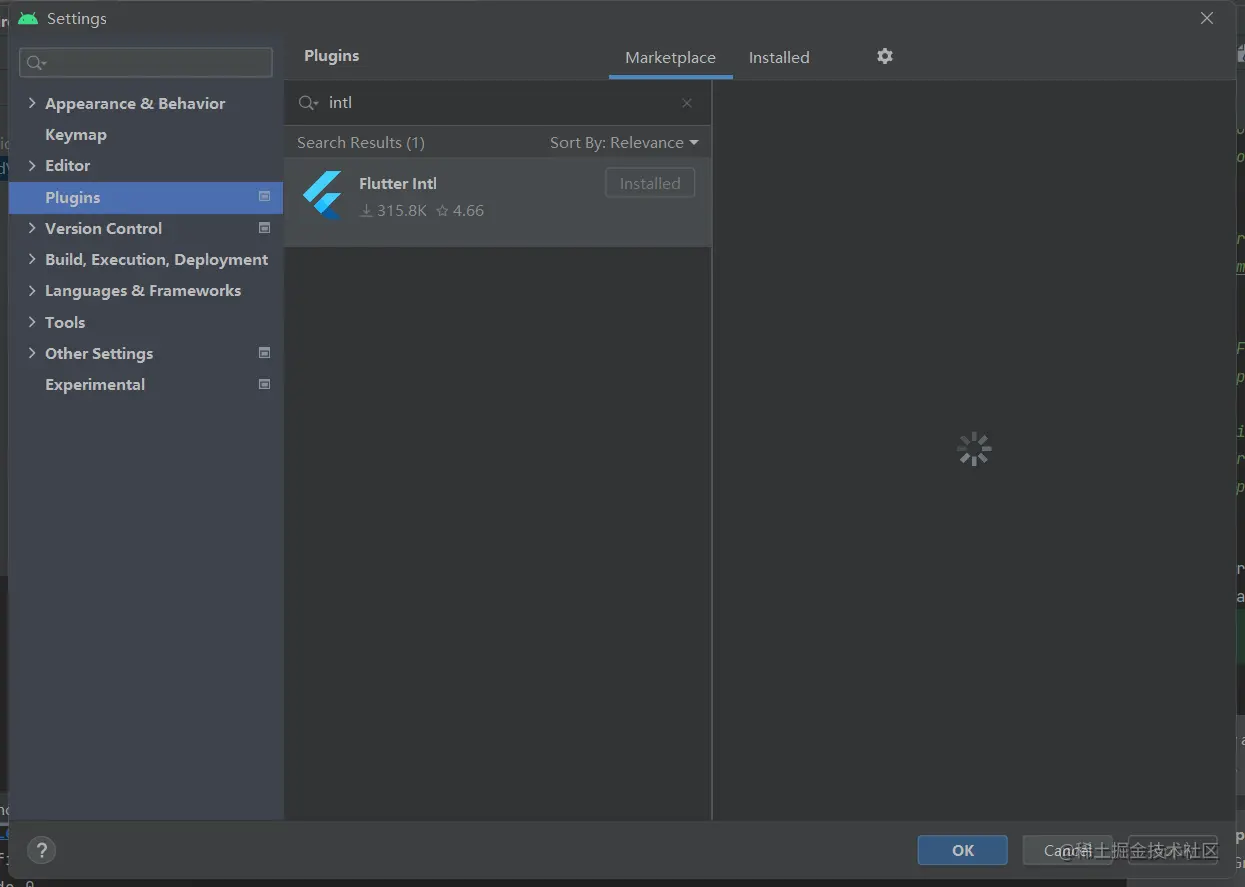
Task: Focus the plugin search field containing intl
Action: point(497,103)
